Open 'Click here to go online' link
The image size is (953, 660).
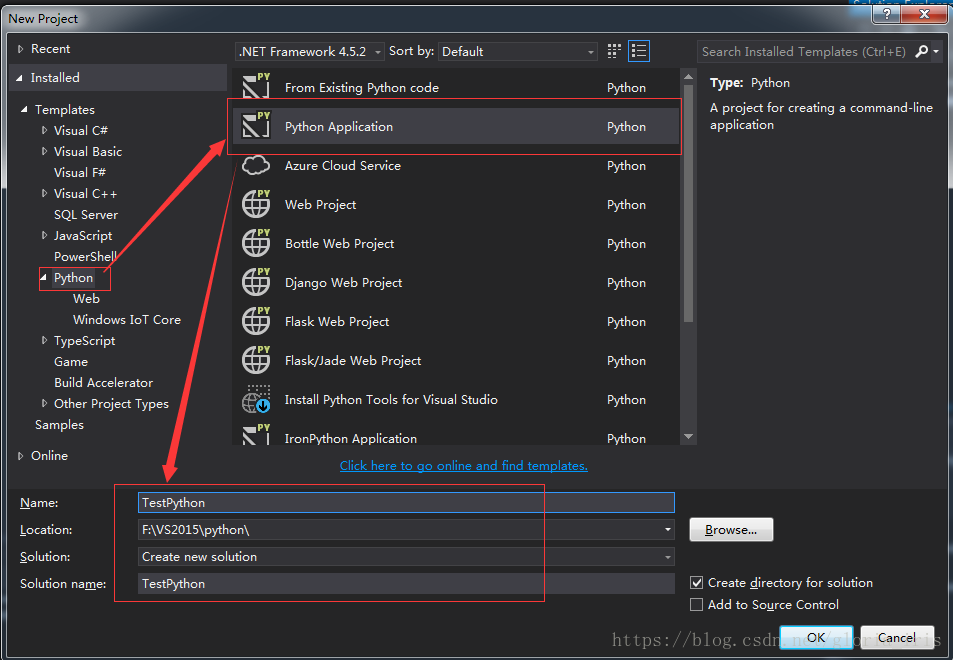(464, 466)
